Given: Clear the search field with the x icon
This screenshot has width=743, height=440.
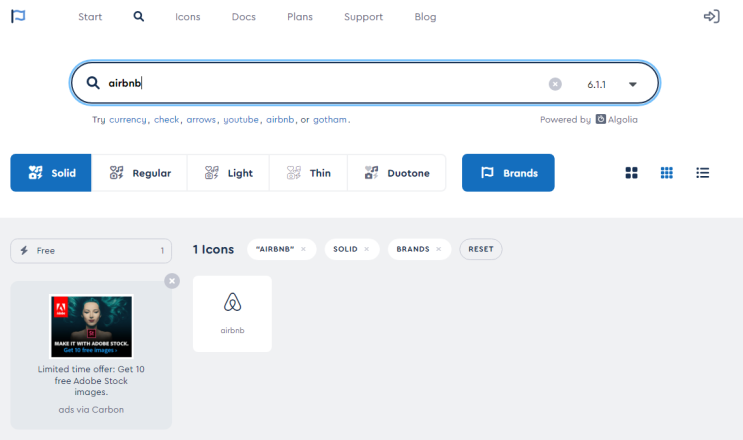Looking at the screenshot, I should pyautogui.click(x=555, y=84).
